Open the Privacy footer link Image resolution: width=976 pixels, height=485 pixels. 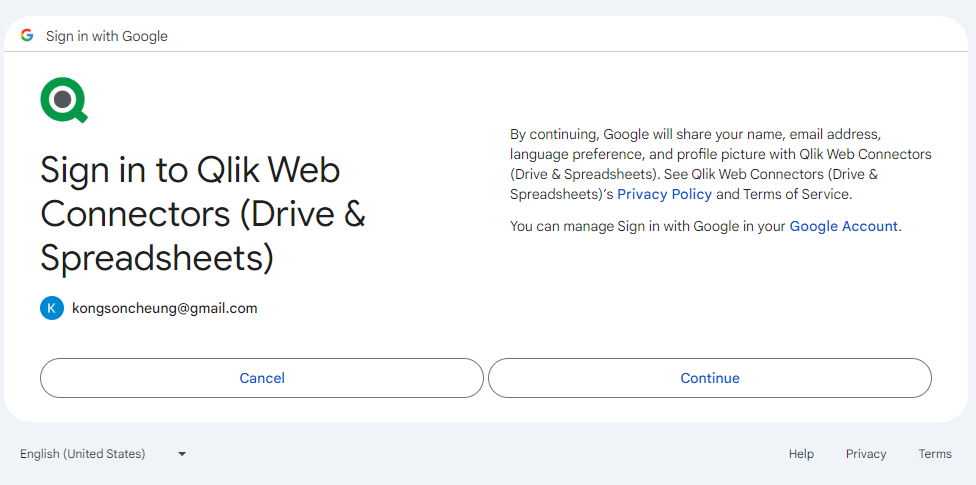[866, 454]
